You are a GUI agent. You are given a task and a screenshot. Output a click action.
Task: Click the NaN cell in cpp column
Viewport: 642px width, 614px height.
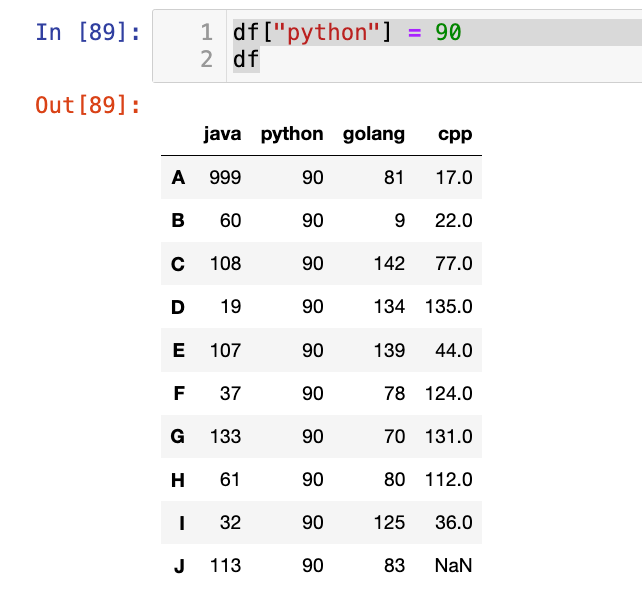tap(453, 566)
